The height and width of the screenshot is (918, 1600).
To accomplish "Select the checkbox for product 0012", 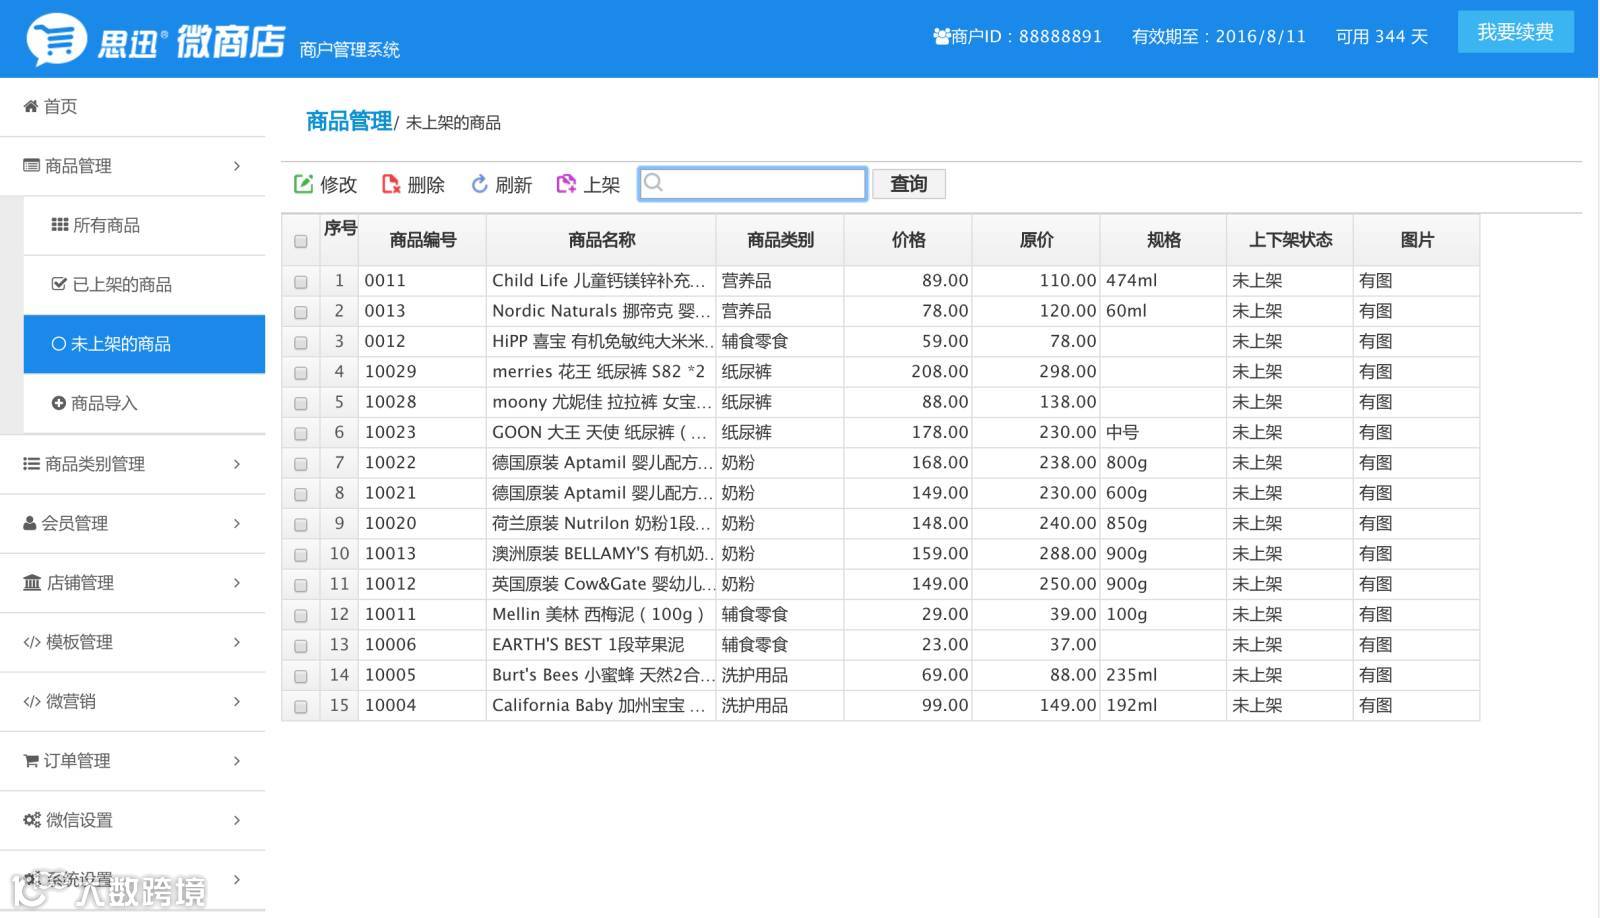I will pos(301,343).
